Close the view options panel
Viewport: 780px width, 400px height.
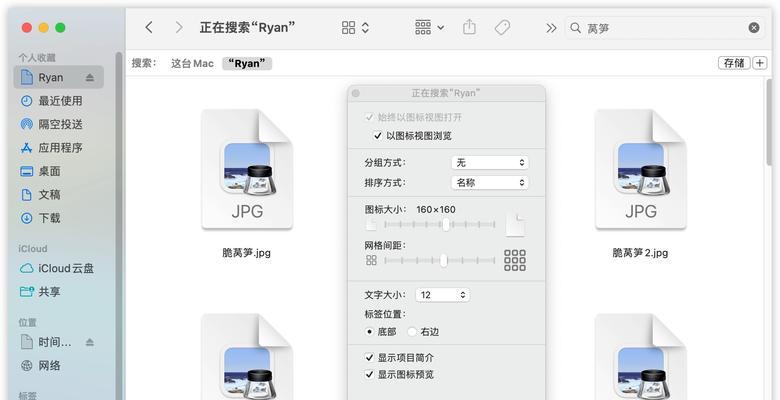coord(355,93)
